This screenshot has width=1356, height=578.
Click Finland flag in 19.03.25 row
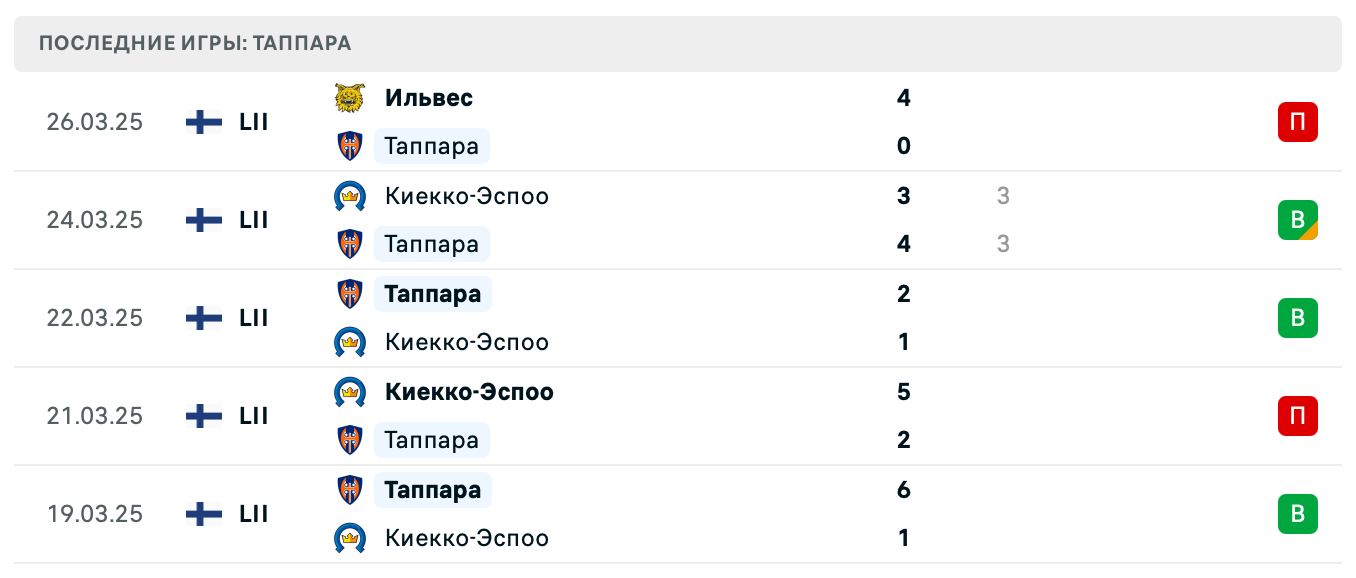tap(204, 514)
